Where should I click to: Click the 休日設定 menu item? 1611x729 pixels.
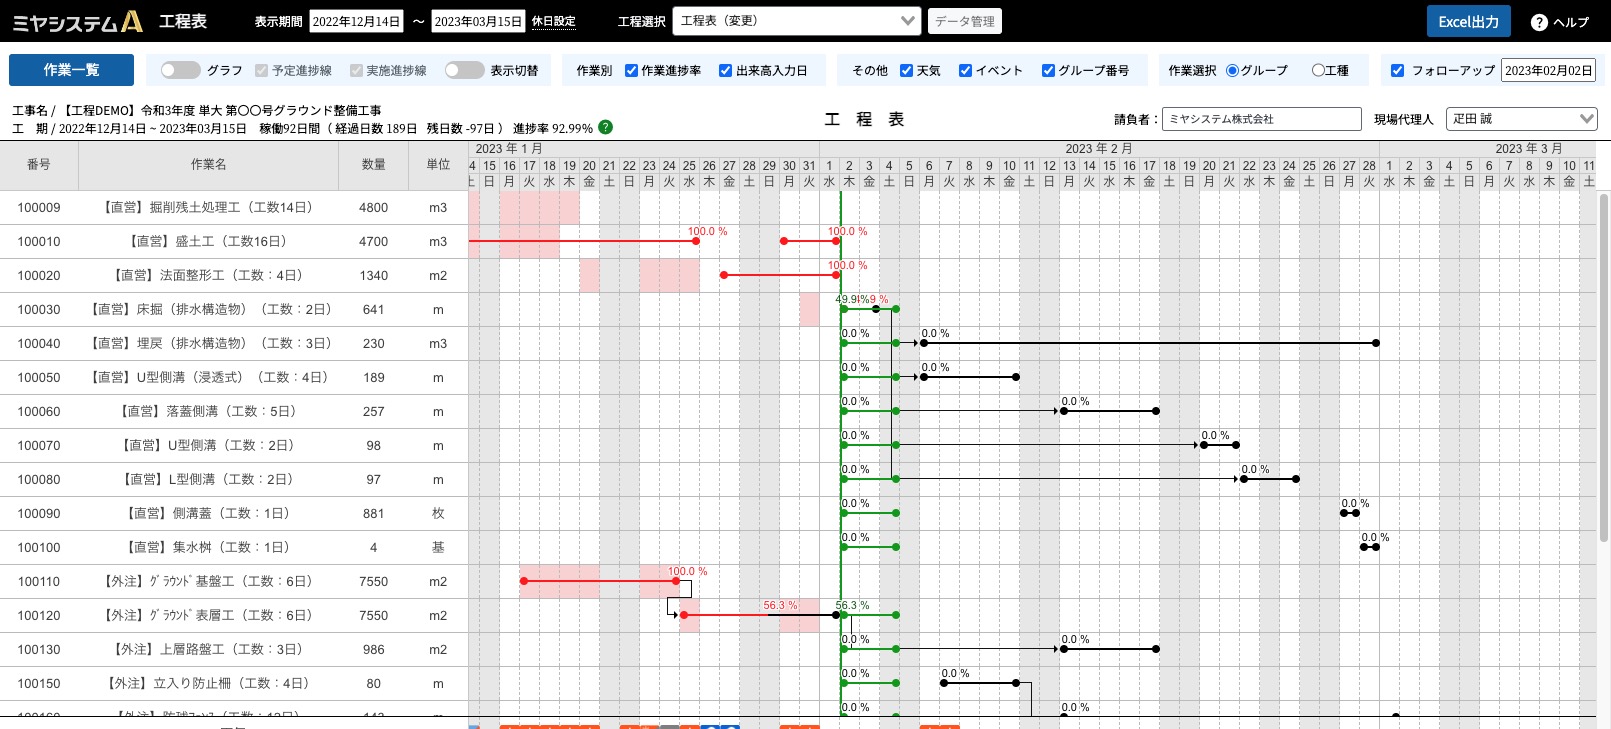[553, 21]
